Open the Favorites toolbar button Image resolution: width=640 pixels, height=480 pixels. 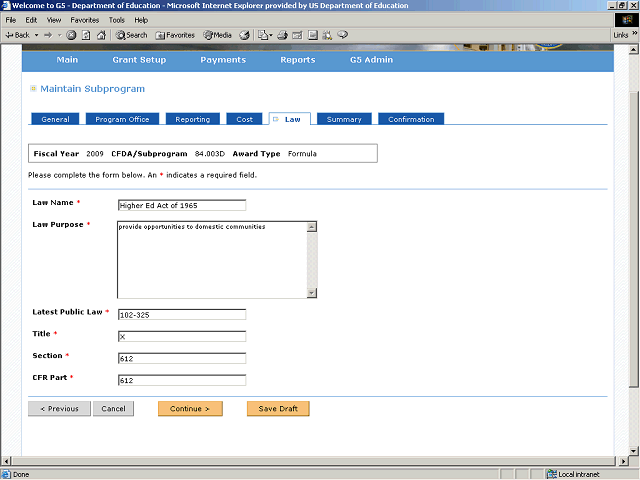point(175,35)
